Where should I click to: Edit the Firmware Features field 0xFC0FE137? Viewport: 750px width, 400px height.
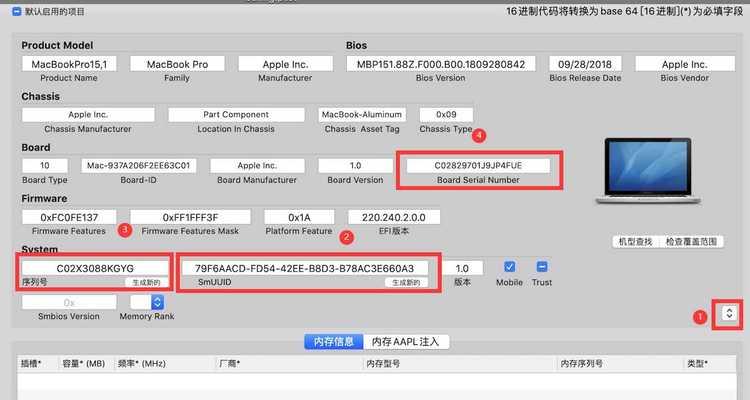coord(69,217)
